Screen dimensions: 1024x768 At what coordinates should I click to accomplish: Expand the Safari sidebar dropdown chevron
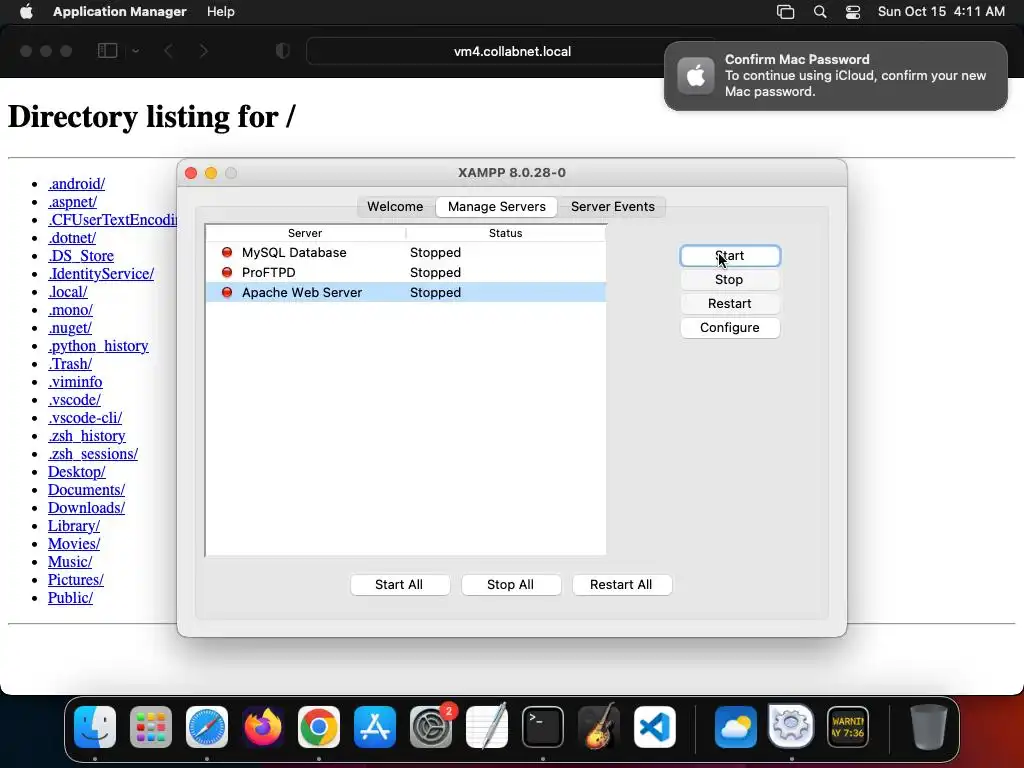coord(135,51)
